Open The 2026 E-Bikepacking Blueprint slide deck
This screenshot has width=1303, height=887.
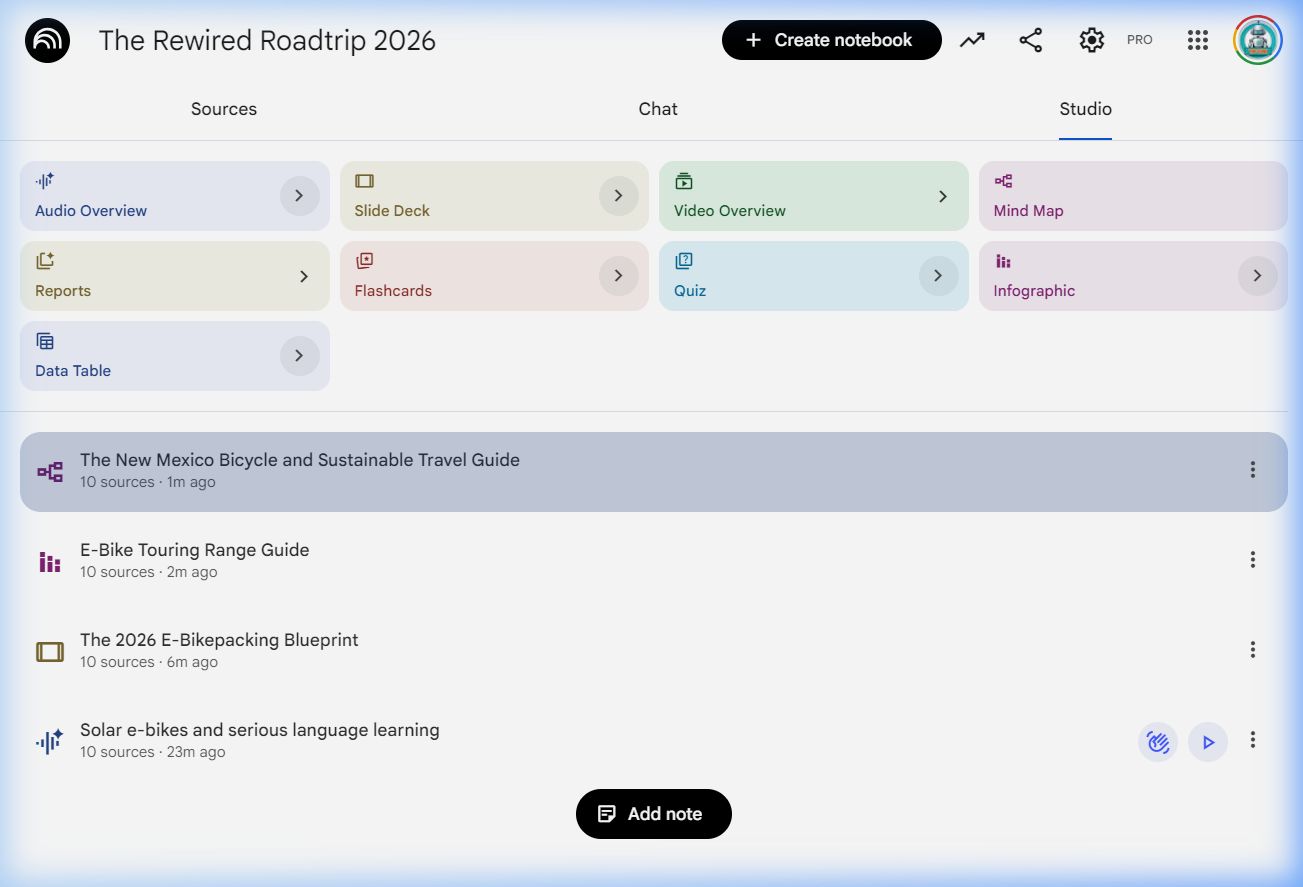coord(219,640)
